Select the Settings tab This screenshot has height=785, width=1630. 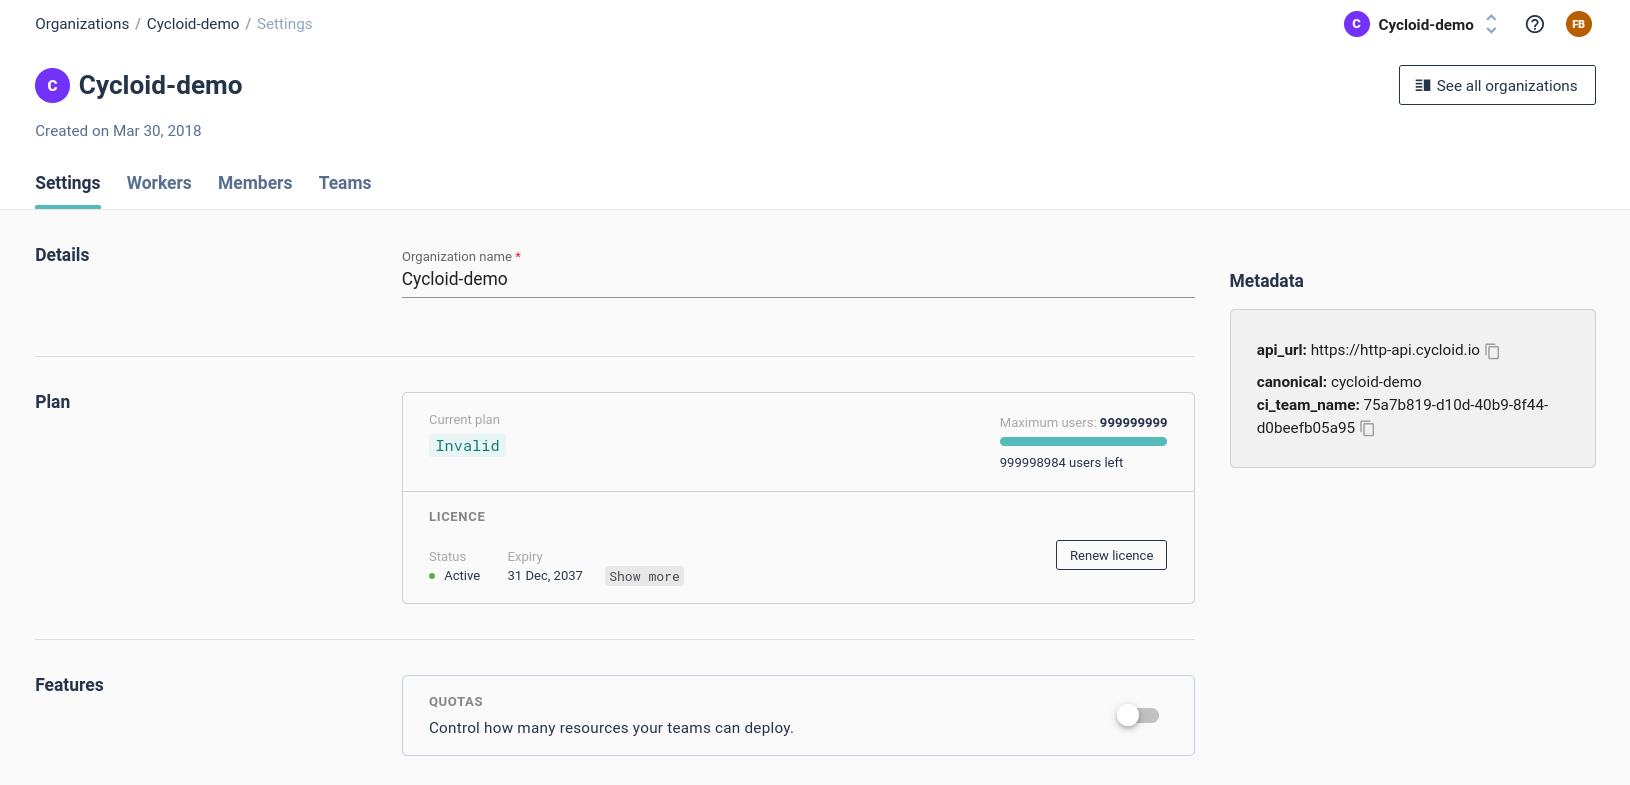(x=68, y=183)
